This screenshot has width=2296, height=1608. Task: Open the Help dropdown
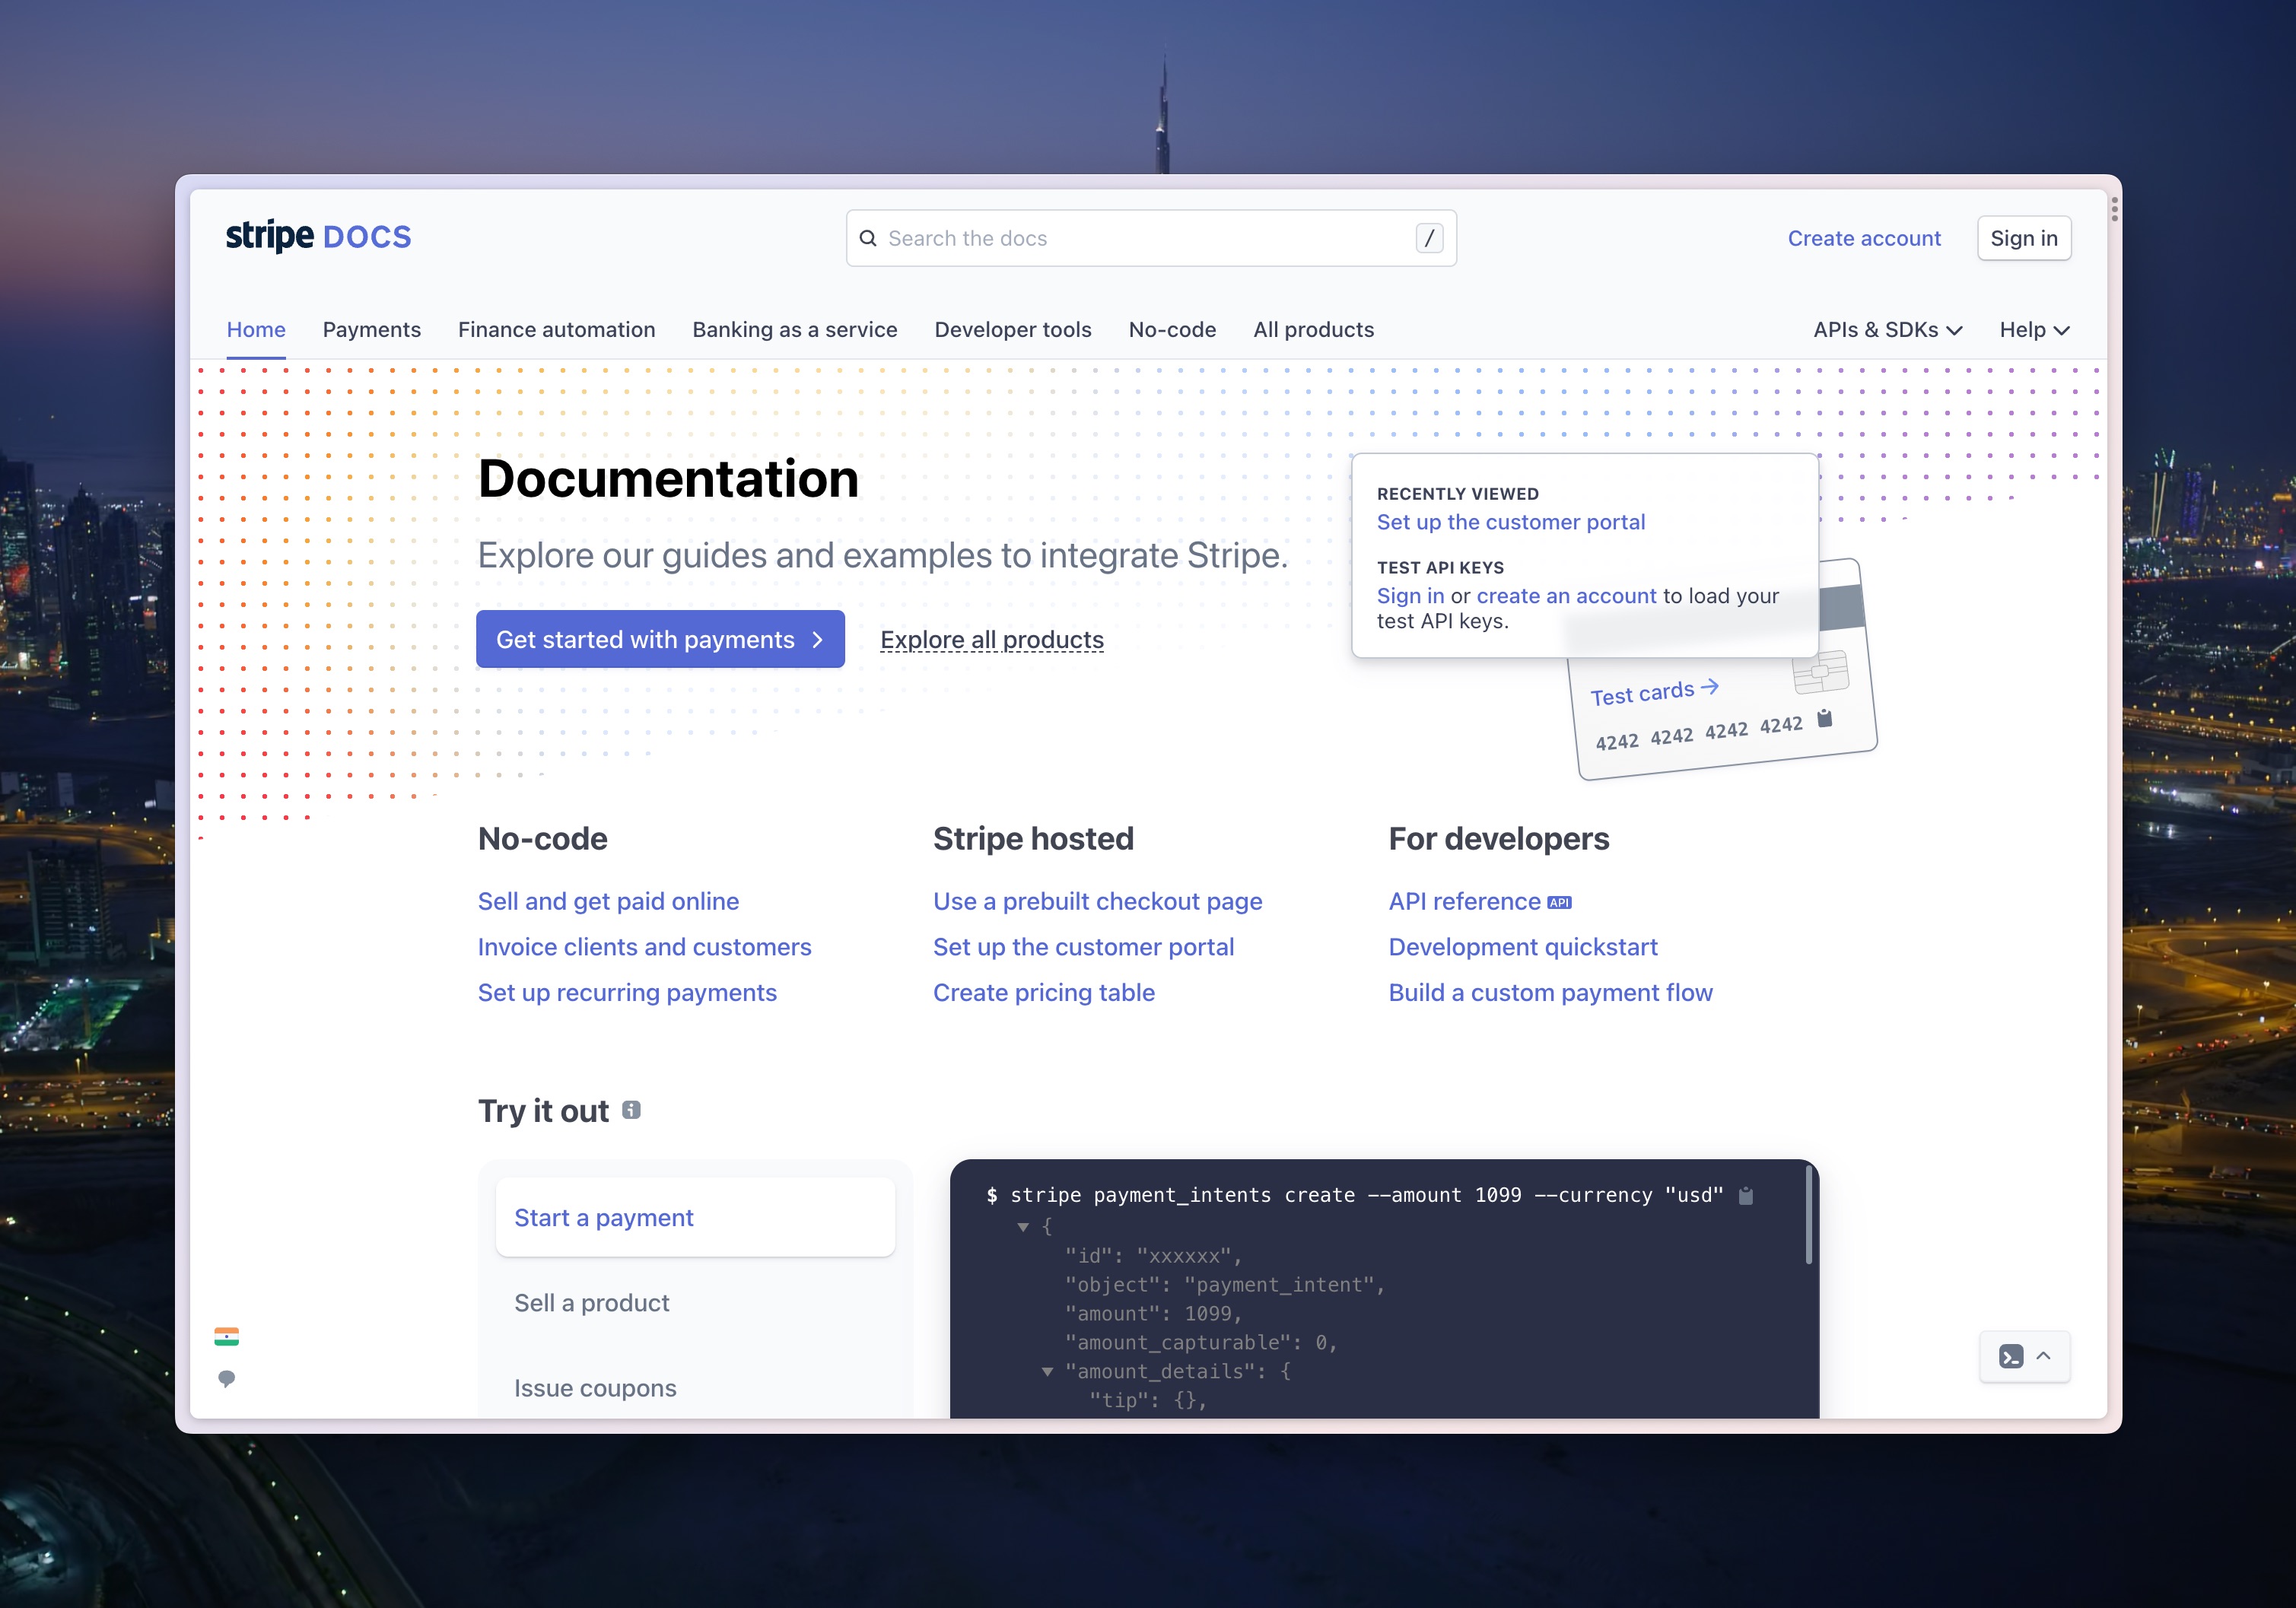click(x=2032, y=329)
